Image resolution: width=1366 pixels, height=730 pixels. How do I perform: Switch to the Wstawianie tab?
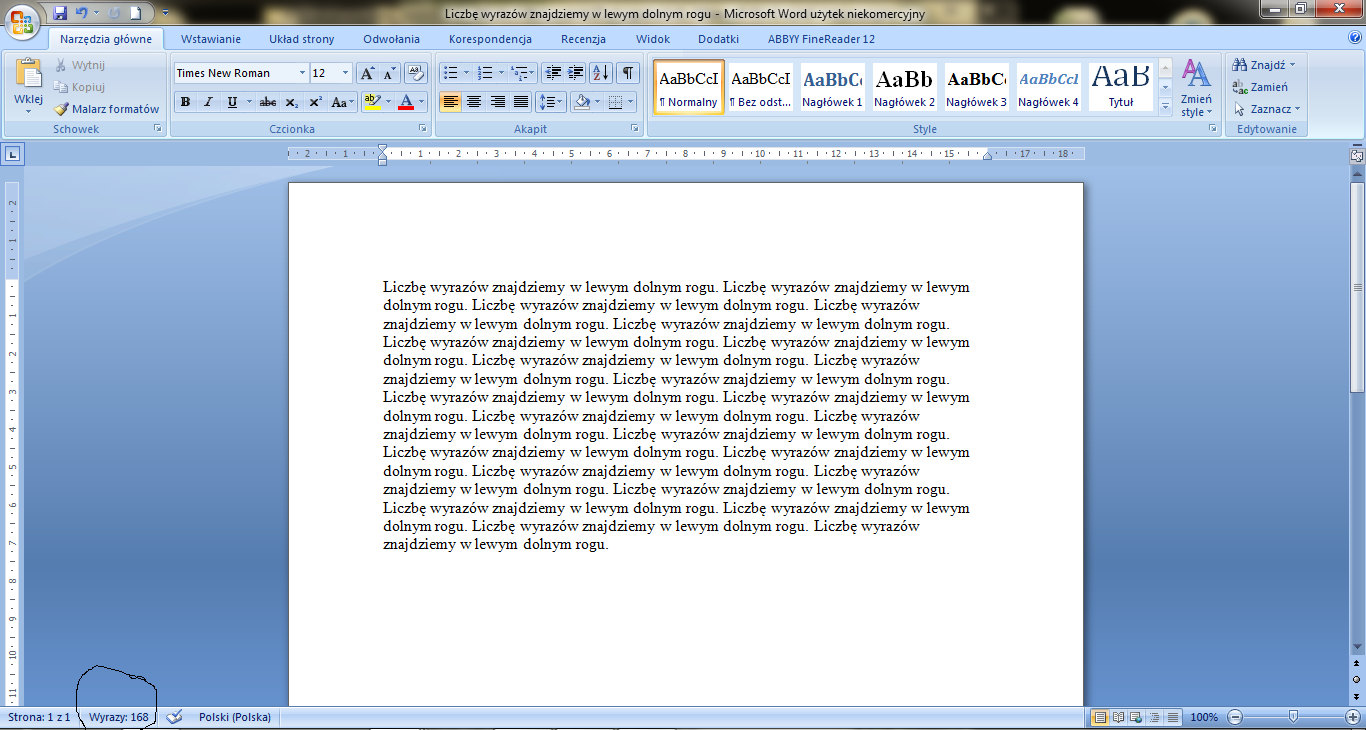click(x=210, y=39)
